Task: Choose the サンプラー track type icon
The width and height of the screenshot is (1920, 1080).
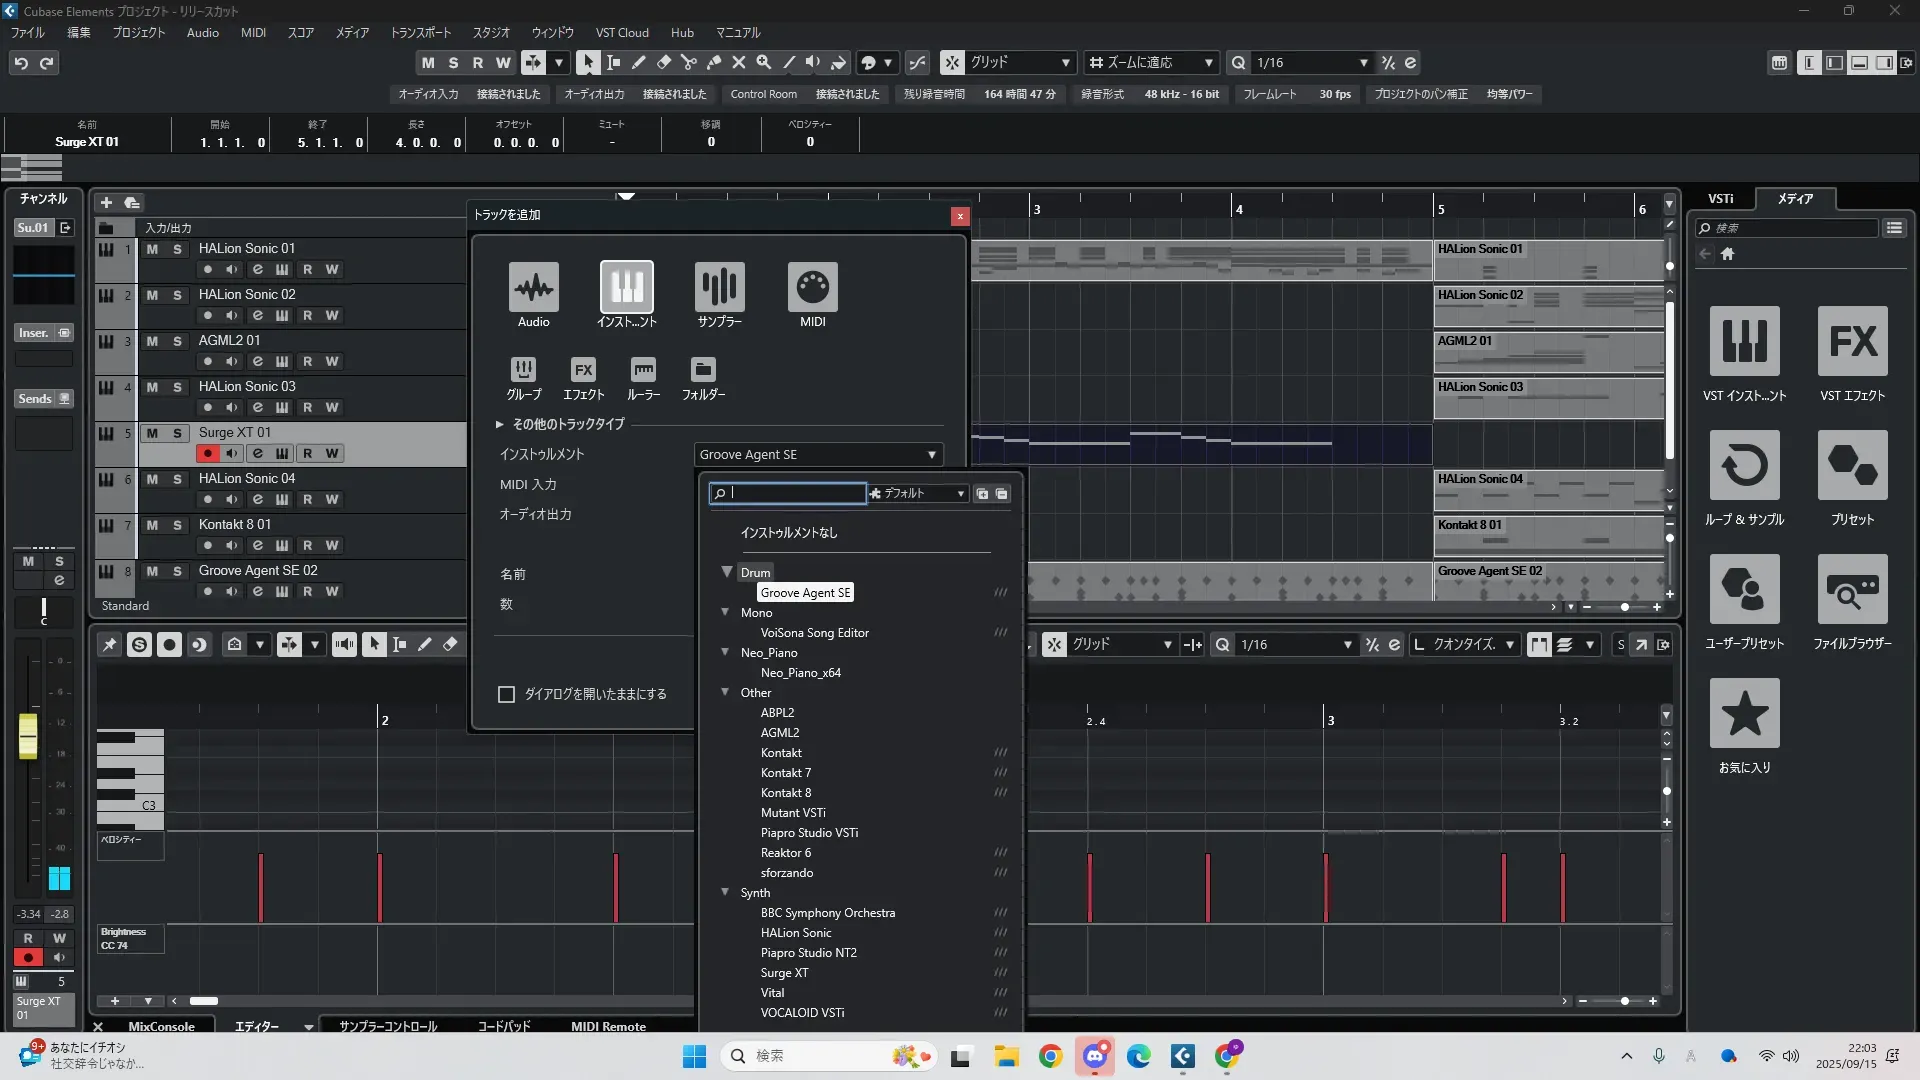Action: (719, 288)
